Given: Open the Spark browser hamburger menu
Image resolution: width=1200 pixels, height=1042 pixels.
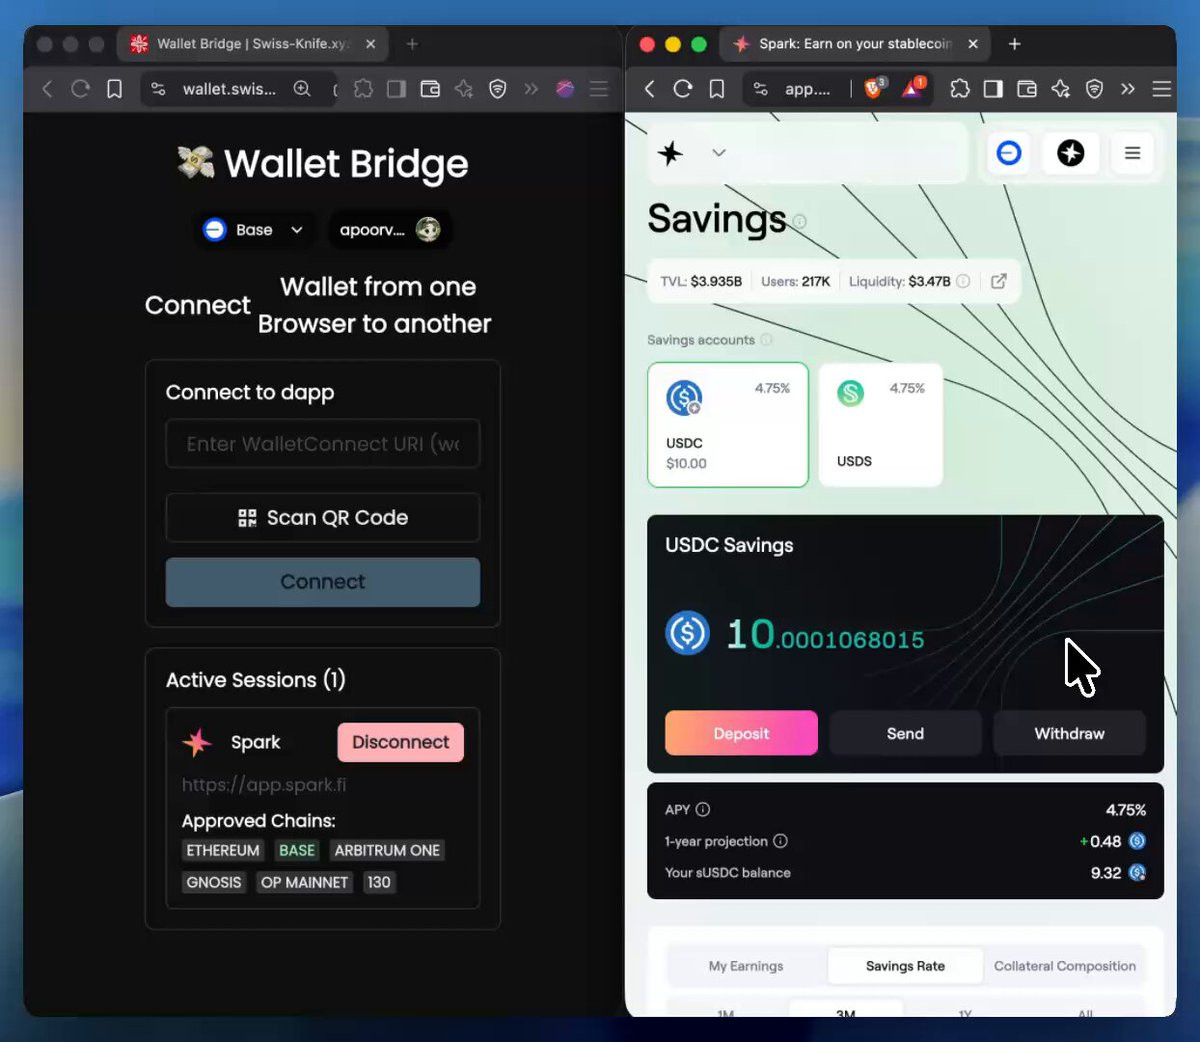Looking at the screenshot, I should coord(1162,89).
